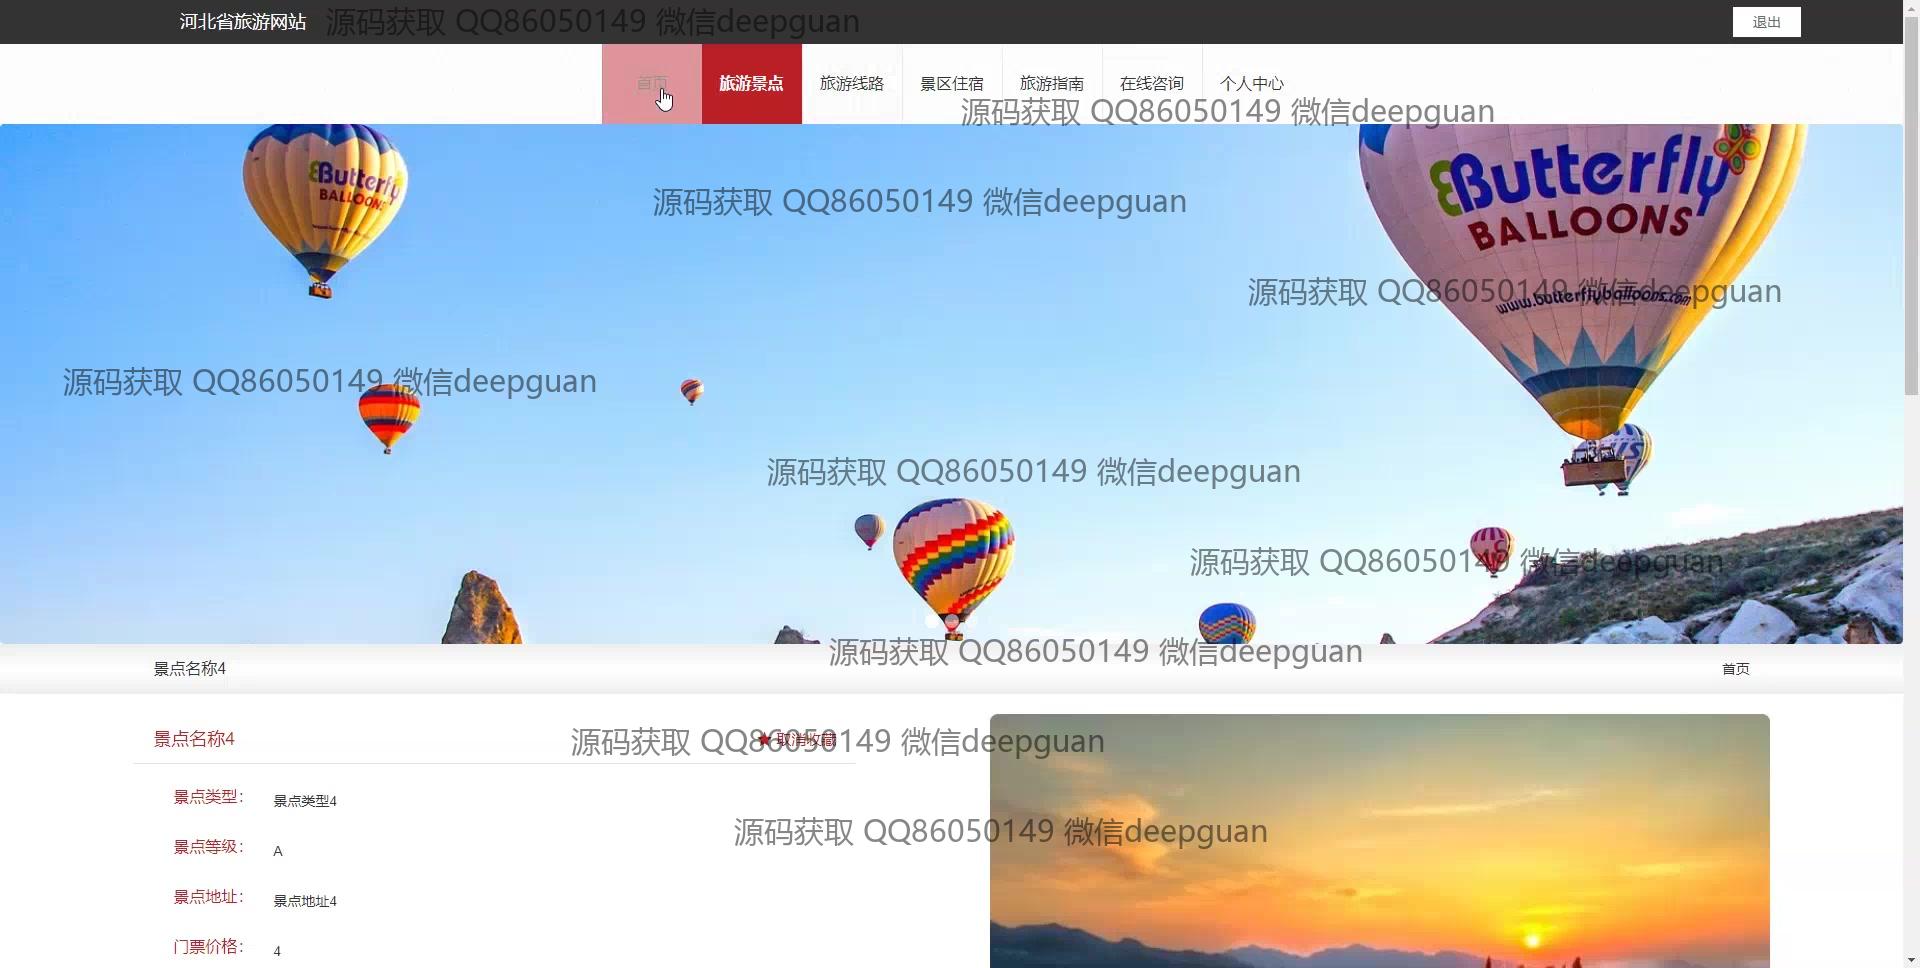Viewport: 1920px width, 968px height.
Task: Click the 河北省旅游网站 site title
Action: (243, 22)
